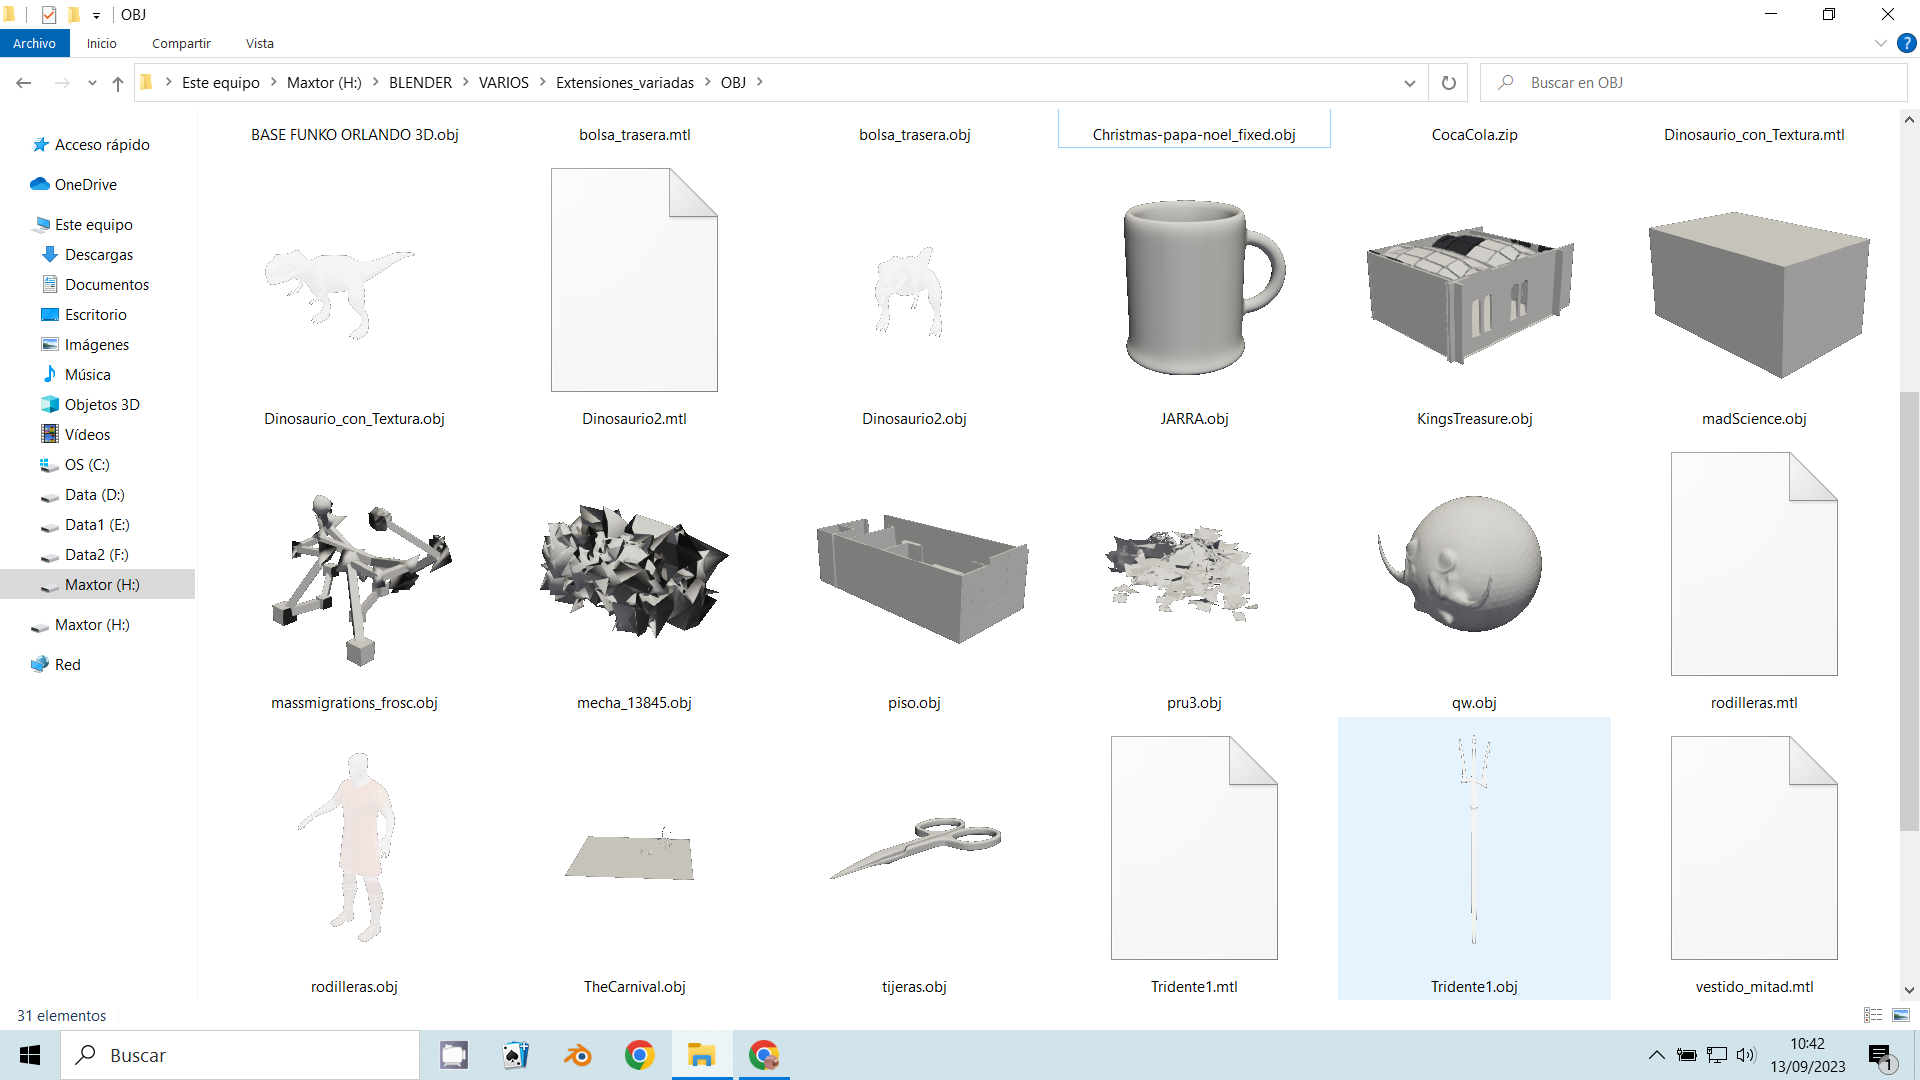Go up one folder level arrow

tap(118, 83)
